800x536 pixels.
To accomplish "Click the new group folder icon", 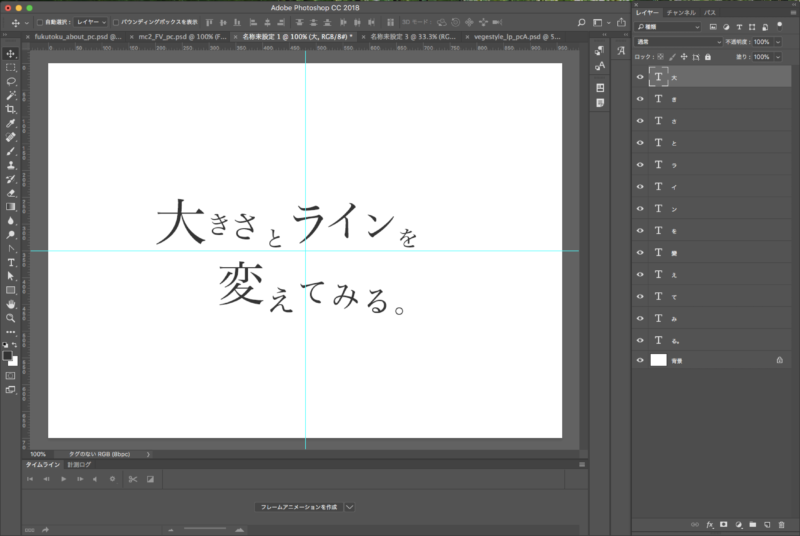I will [x=753, y=524].
